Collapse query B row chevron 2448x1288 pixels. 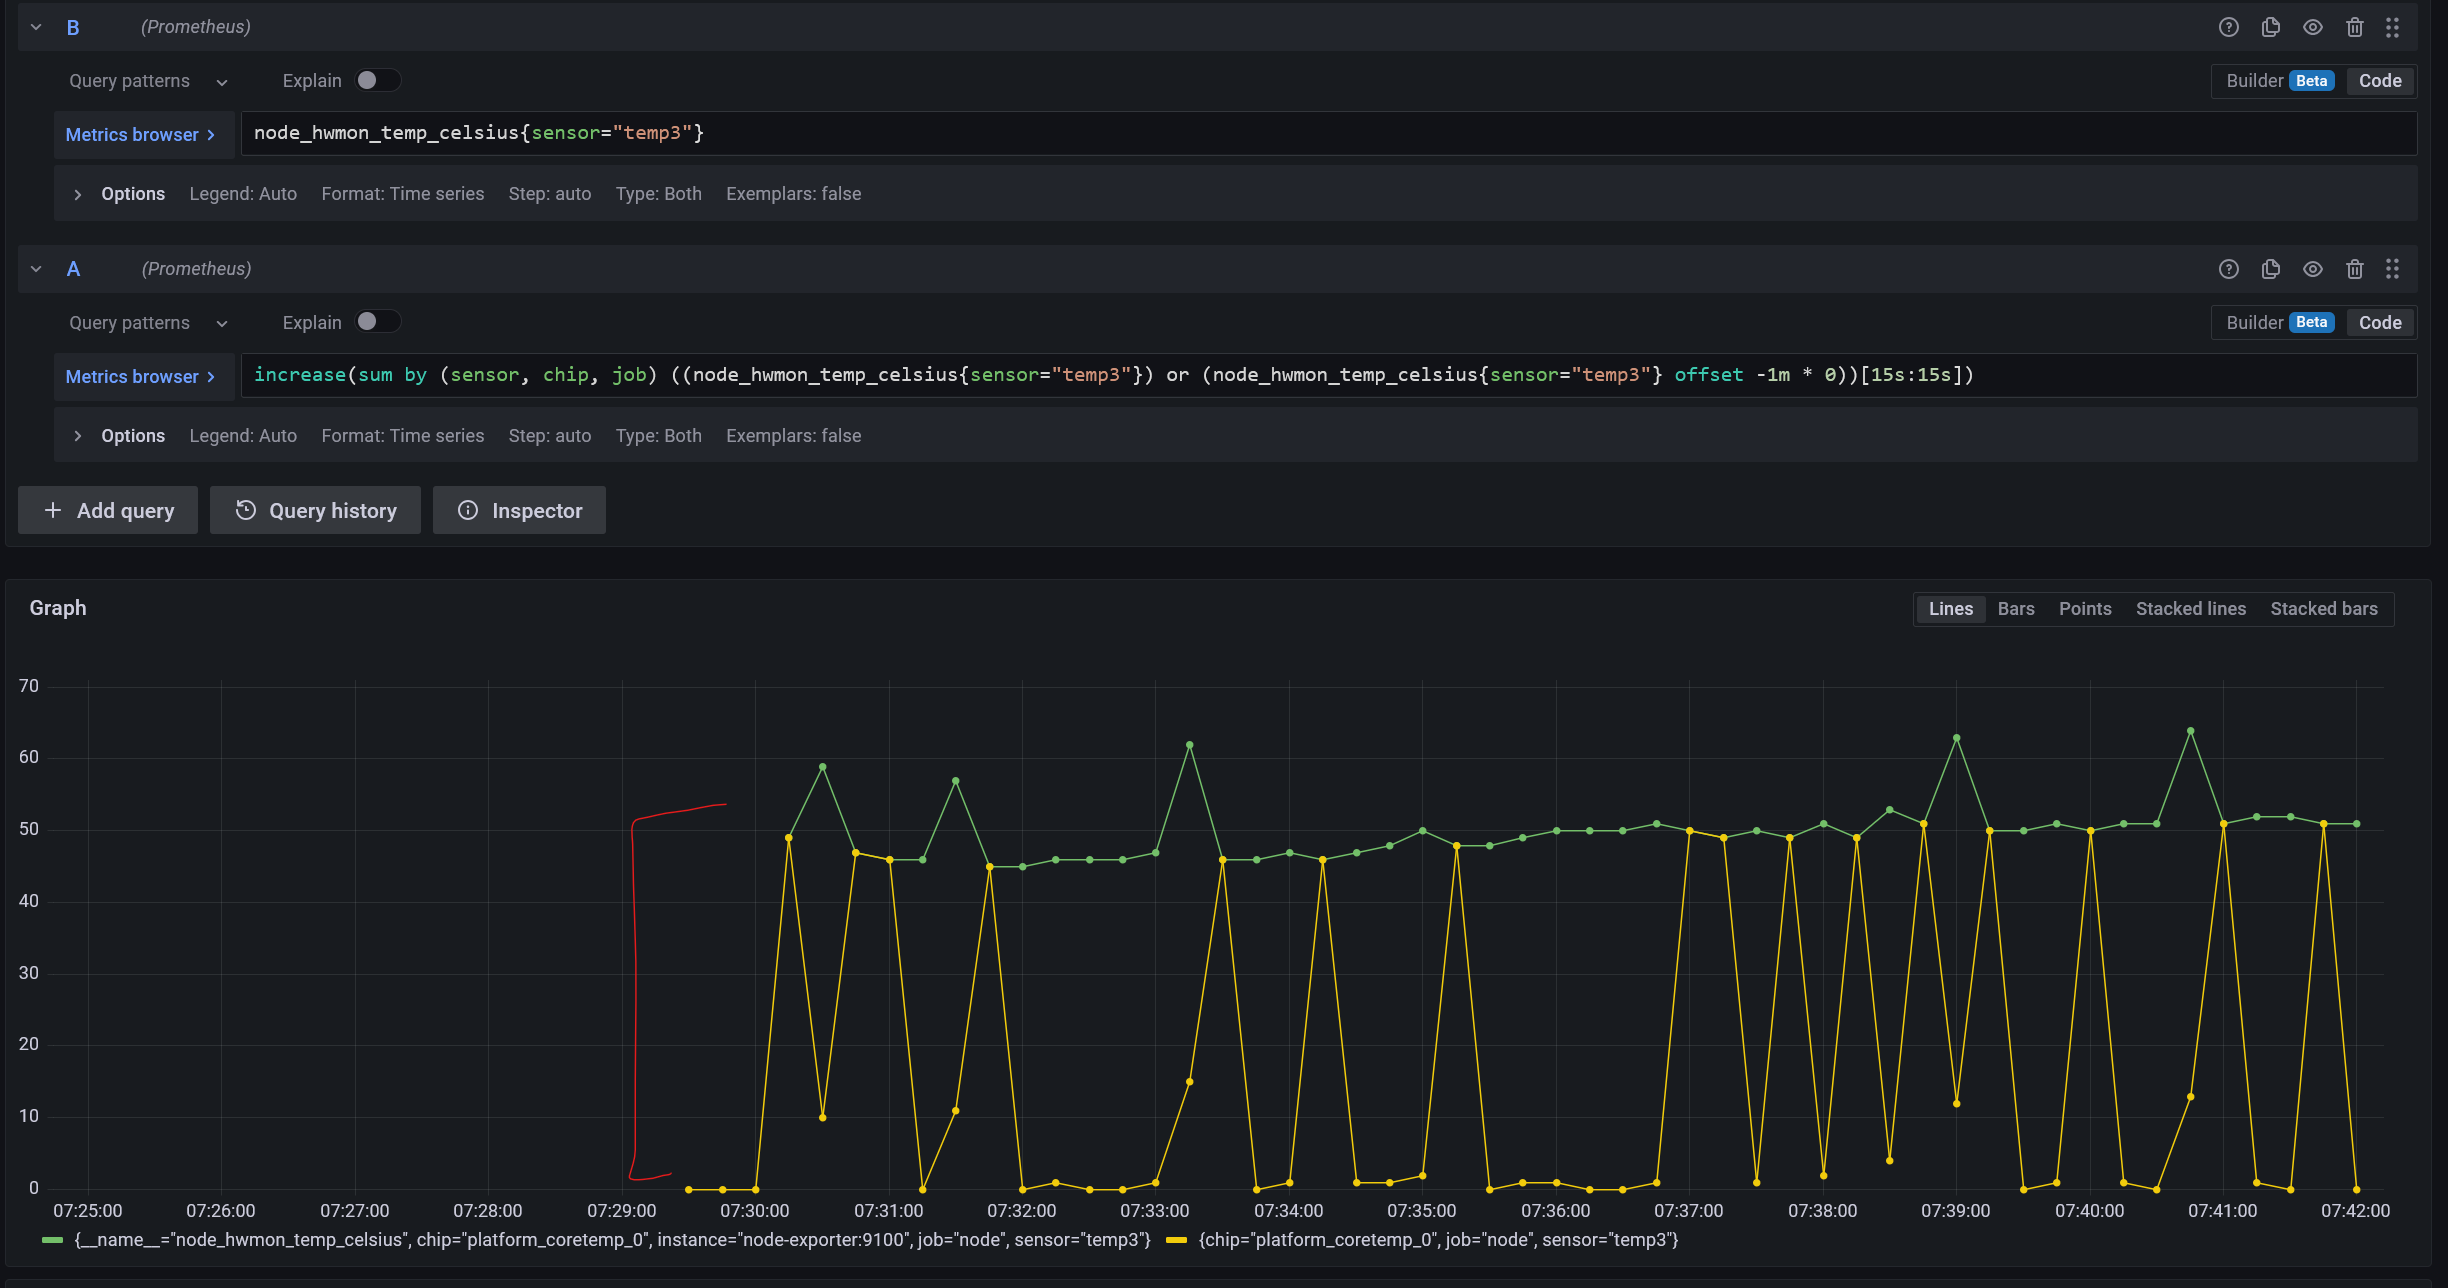[36, 27]
